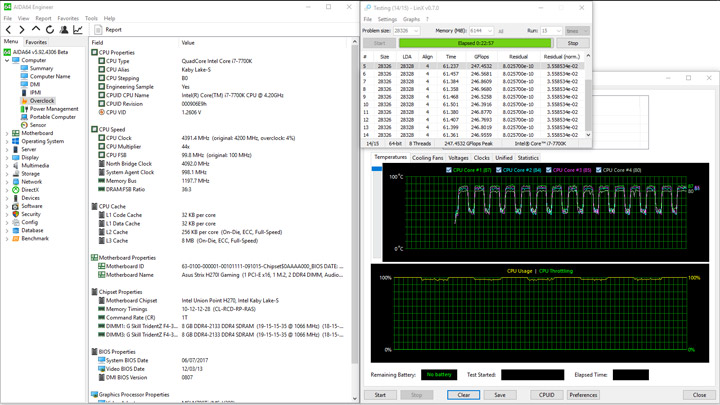Screen dimensions: 720x405
Task: Toggle the CPU Core #4 checkbox
Action: 600,170
